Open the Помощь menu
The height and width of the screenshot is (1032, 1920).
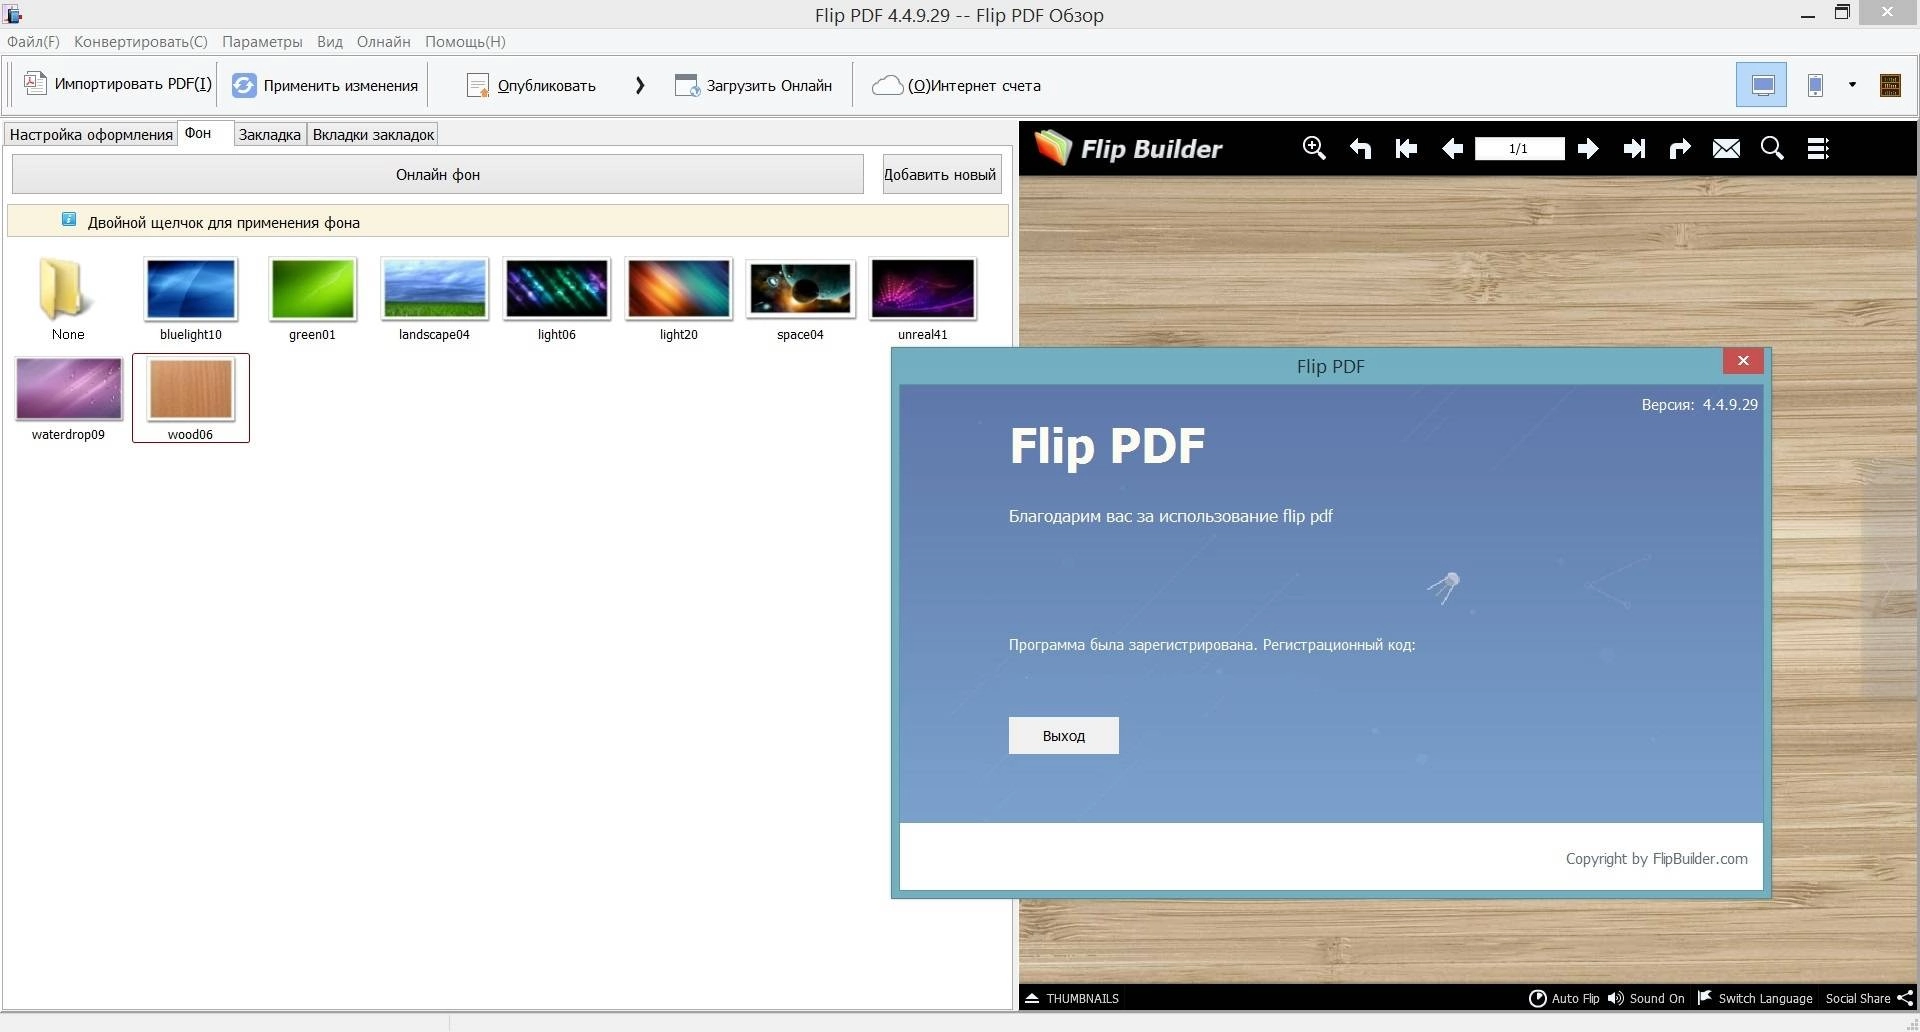click(x=465, y=42)
